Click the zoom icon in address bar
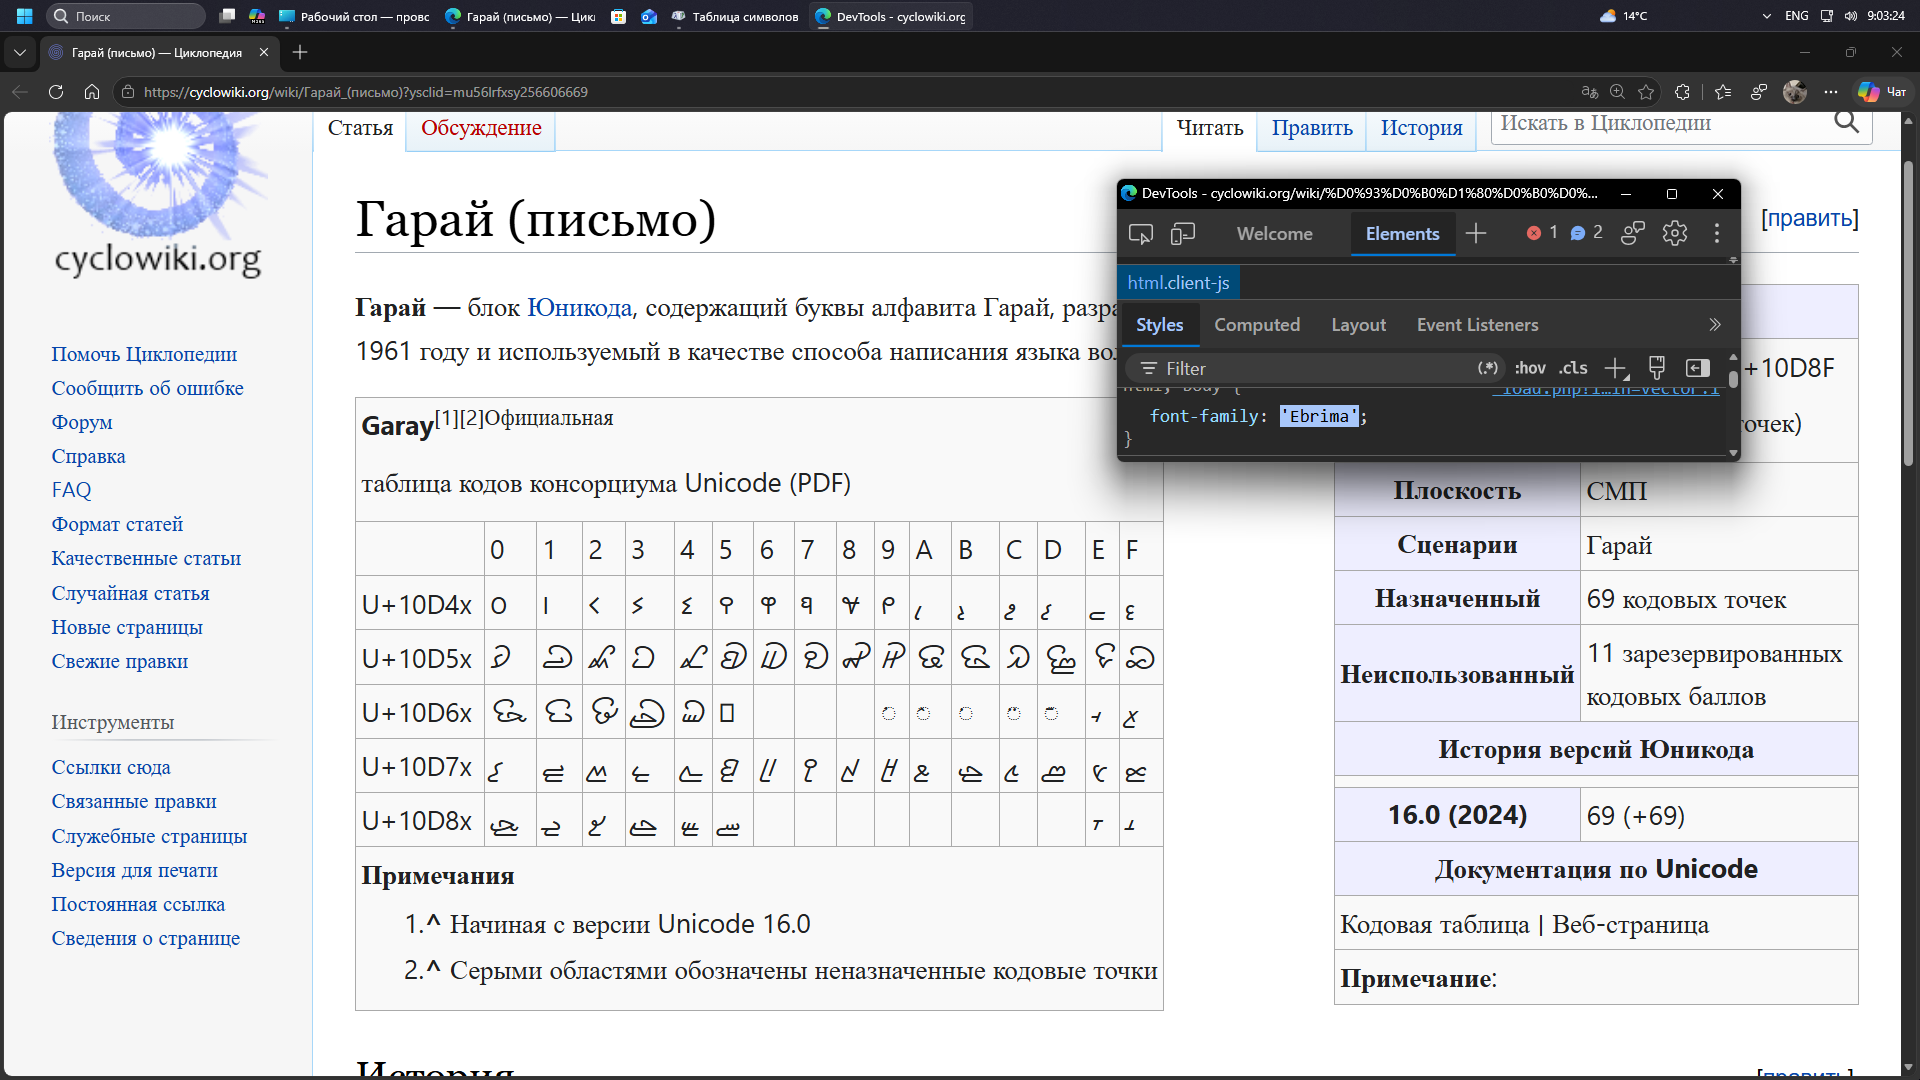The width and height of the screenshot is (1920, 1080). tap(1617, 92)
